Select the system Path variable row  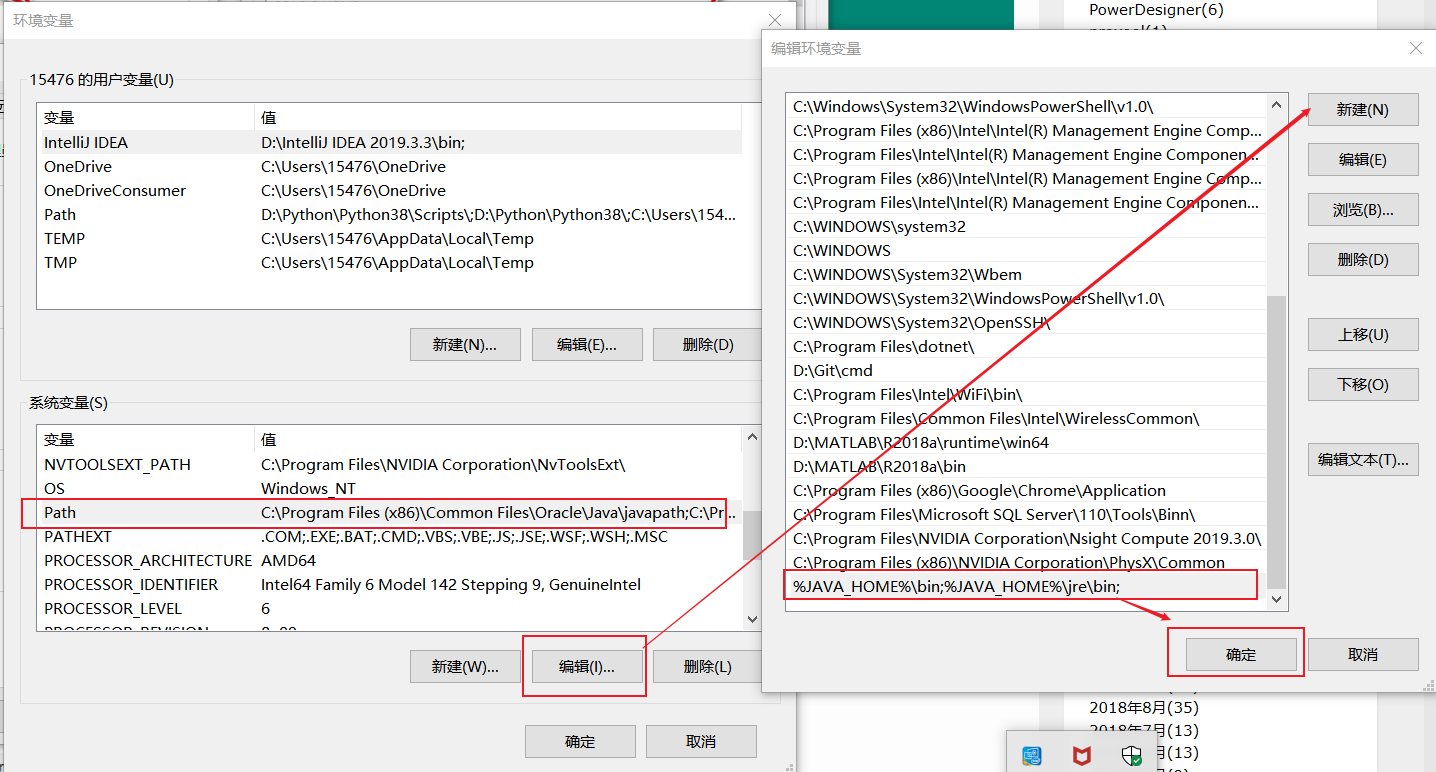pyautogui.click(x=390, y=513)
